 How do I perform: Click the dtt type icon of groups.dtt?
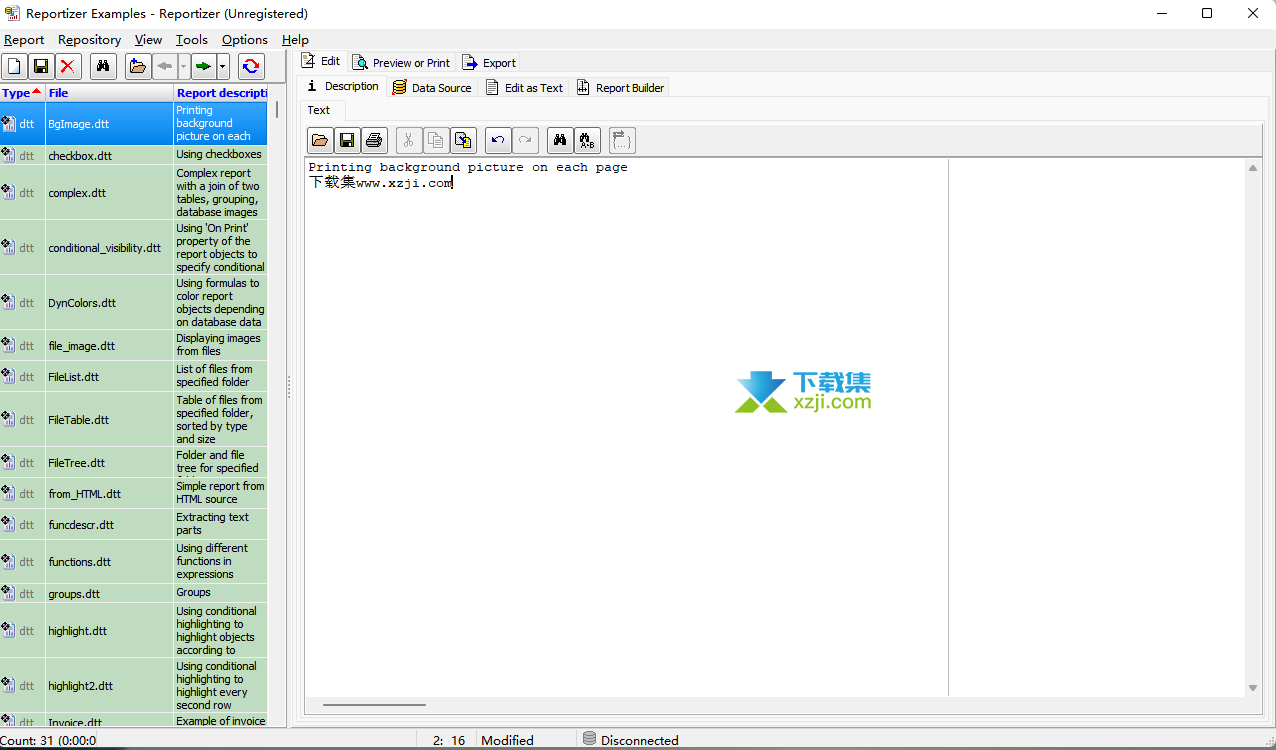[9, 594]
